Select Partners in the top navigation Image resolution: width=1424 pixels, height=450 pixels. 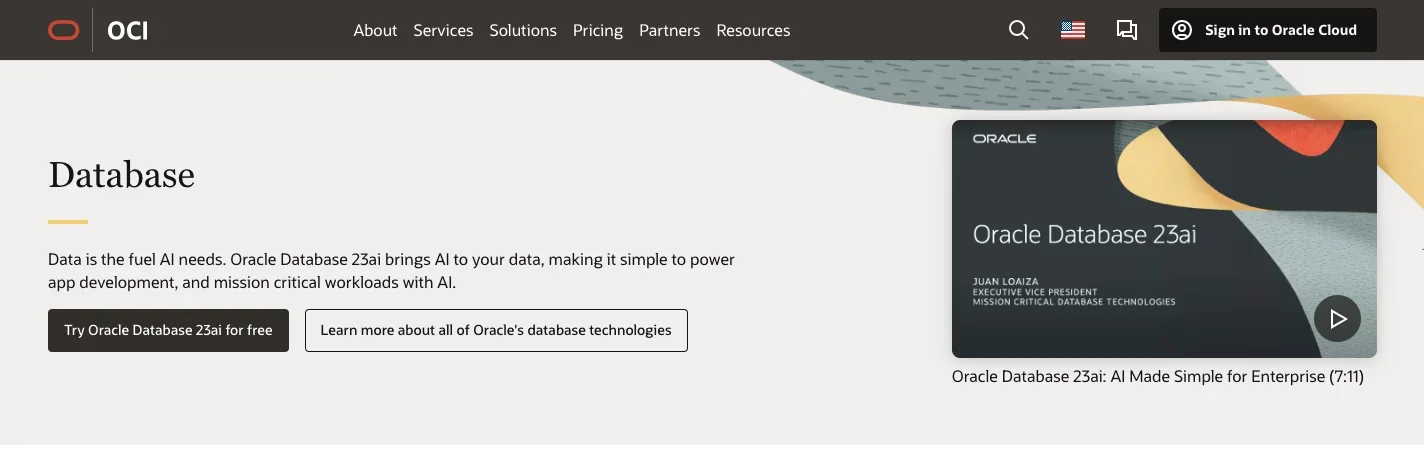(x=669, y=30)
